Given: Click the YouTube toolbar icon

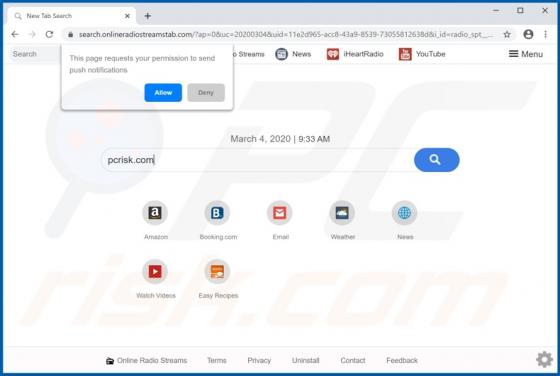Looking at the screenshot, I should pyautogui.click(x=405, y=54).
